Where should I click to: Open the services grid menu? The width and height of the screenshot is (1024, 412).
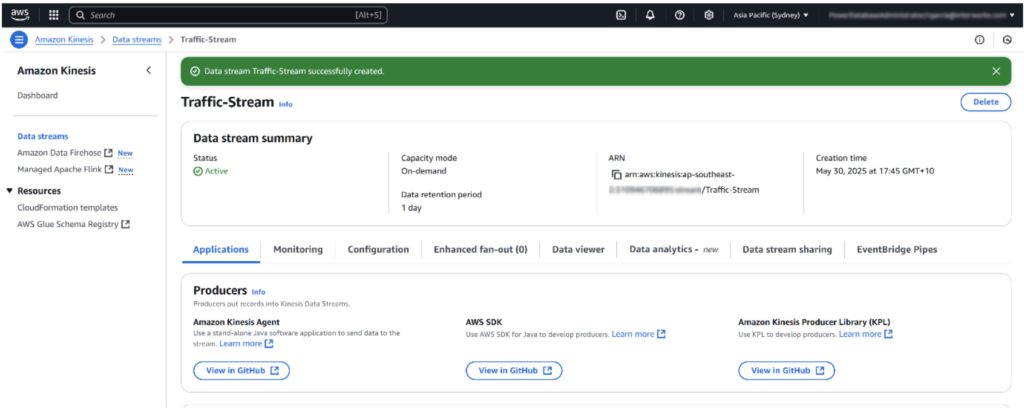pos(54,14)
